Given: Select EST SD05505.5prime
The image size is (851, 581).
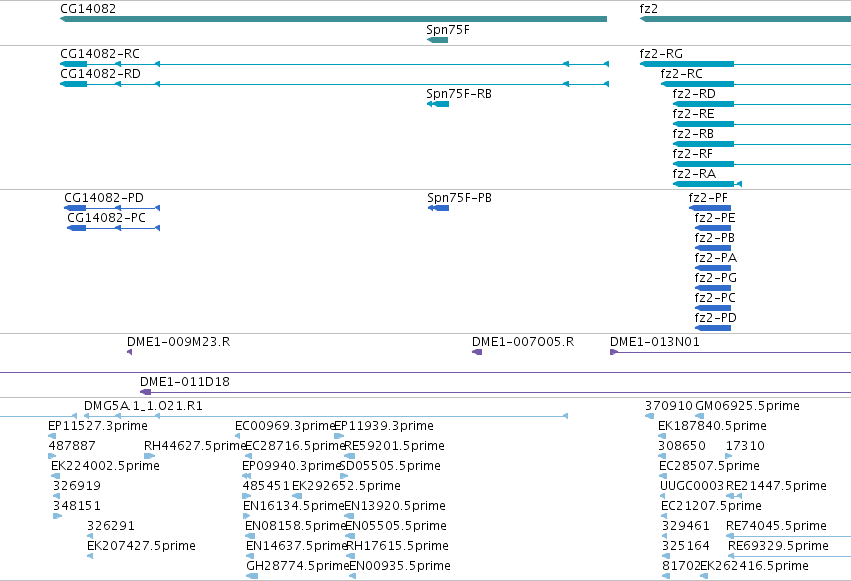Looking at the screenshot, I should [x=344, y=476].
